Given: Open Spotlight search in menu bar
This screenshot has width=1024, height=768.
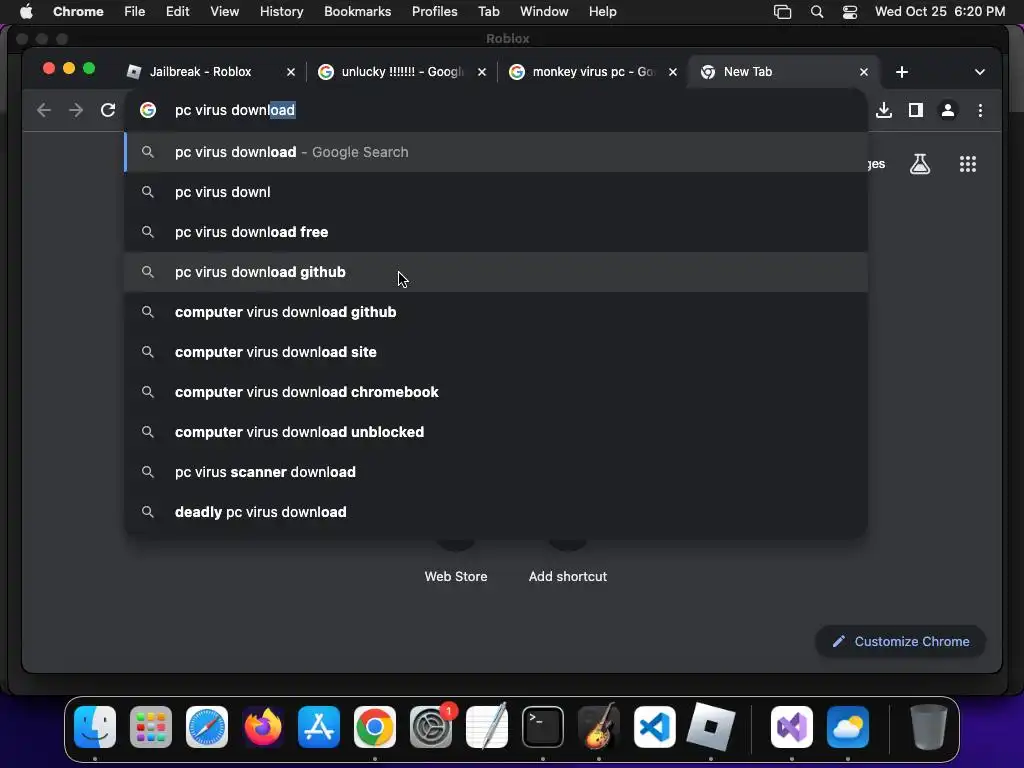Looking at the screenshot, I should coord(816,12).
